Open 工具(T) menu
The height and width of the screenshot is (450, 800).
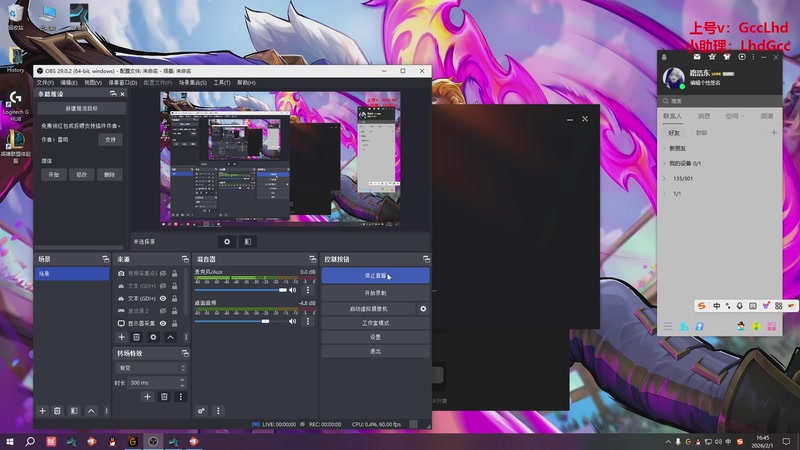tap(222, 83)
